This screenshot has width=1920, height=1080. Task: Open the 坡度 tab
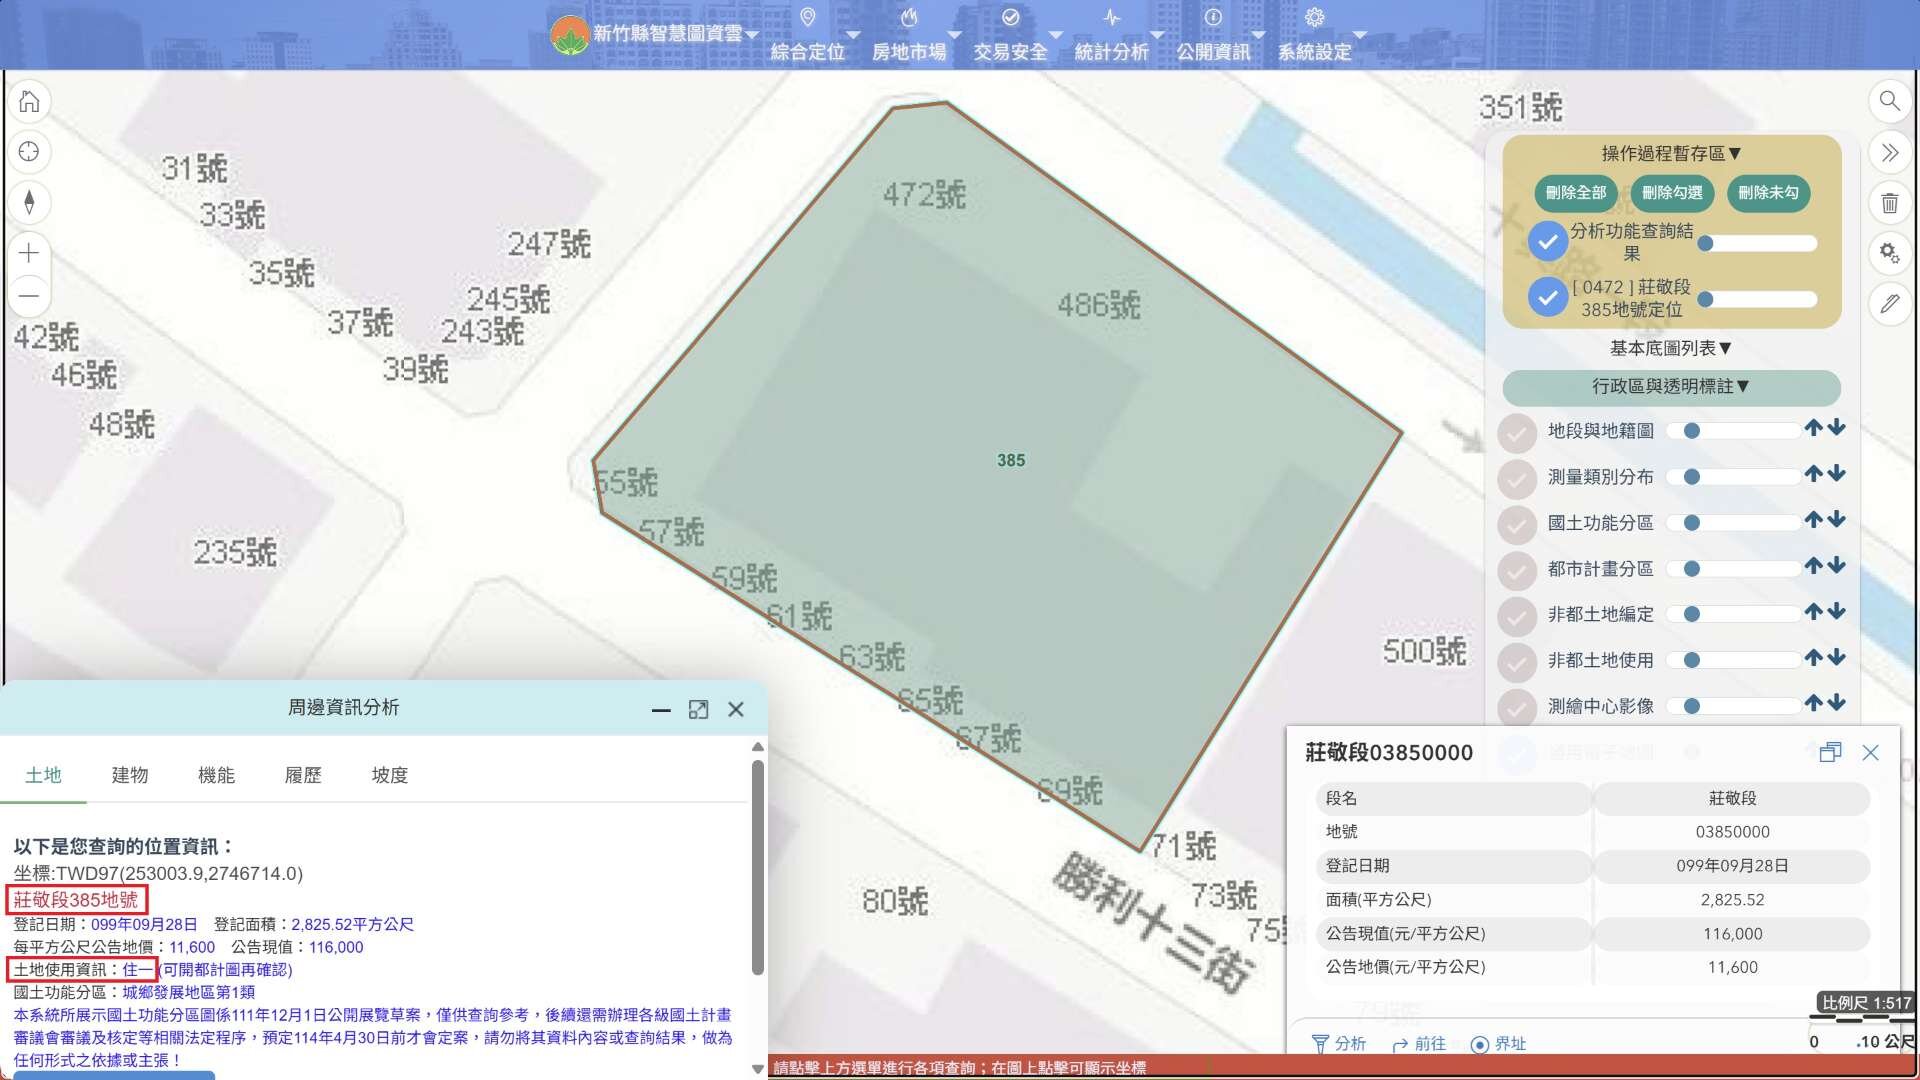click(389, 775)
